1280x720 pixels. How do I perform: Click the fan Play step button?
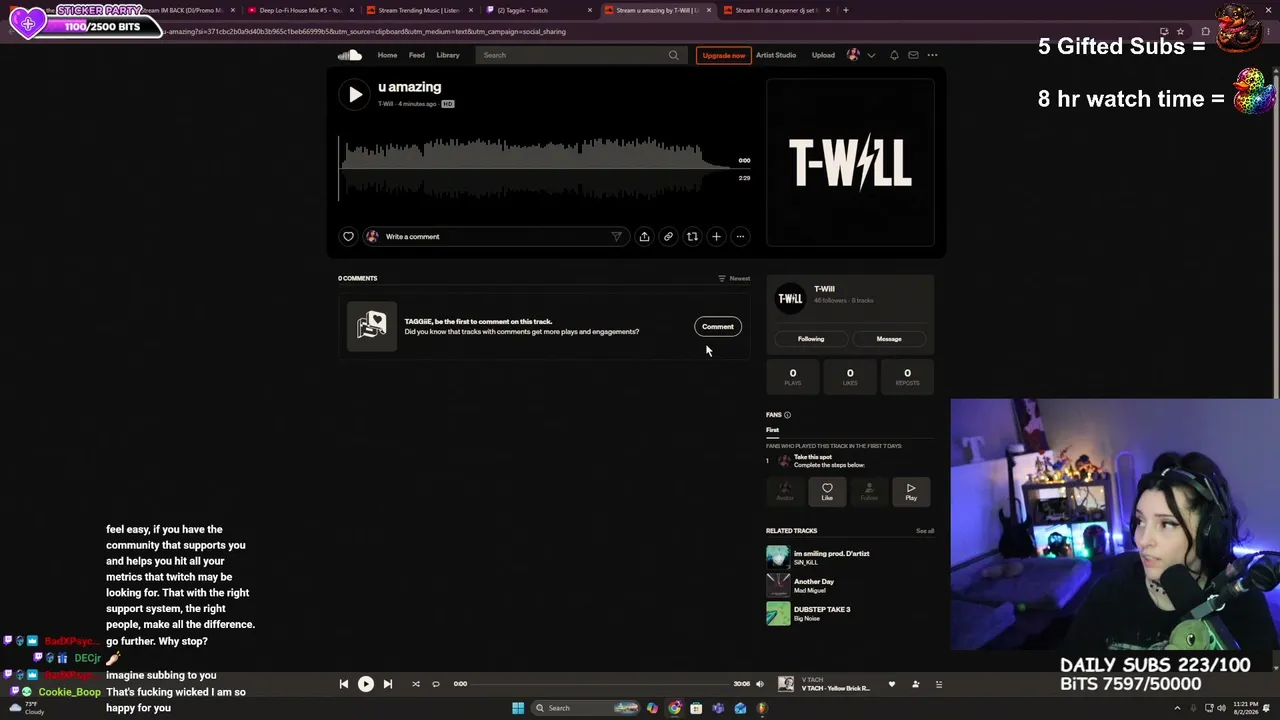(x=911, y=491)
